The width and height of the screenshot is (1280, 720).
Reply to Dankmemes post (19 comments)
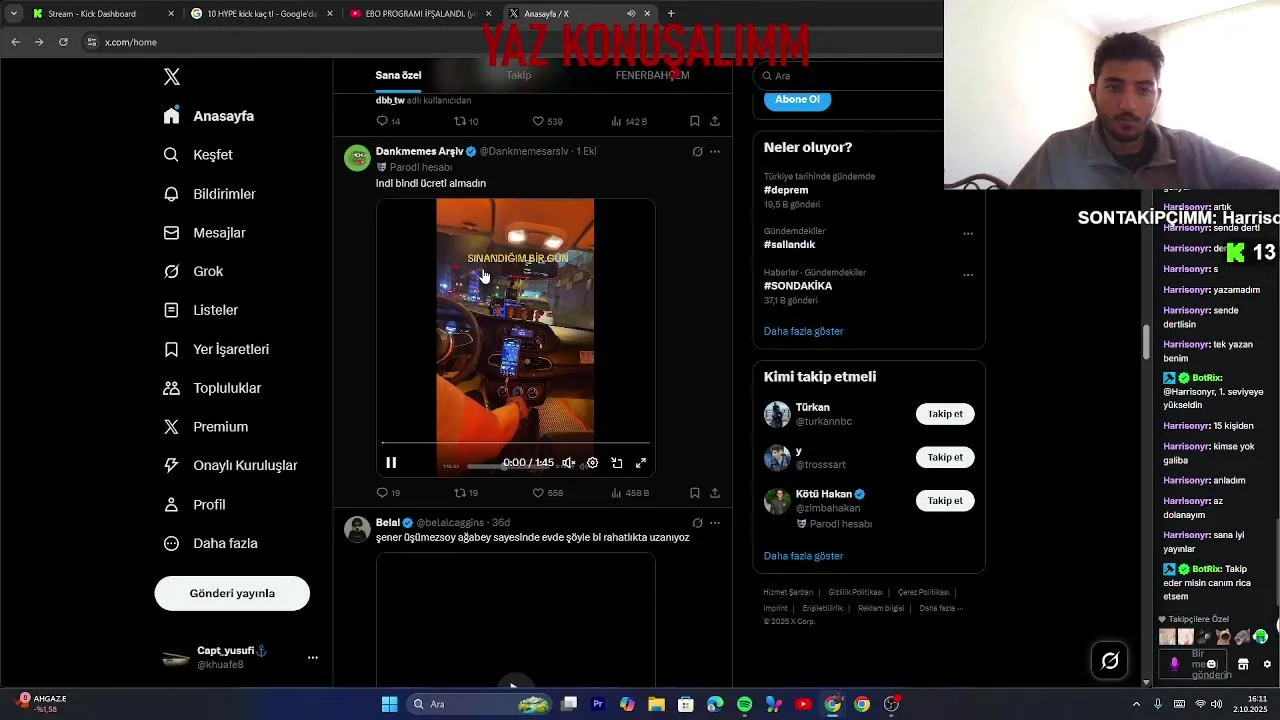point(388,493)
